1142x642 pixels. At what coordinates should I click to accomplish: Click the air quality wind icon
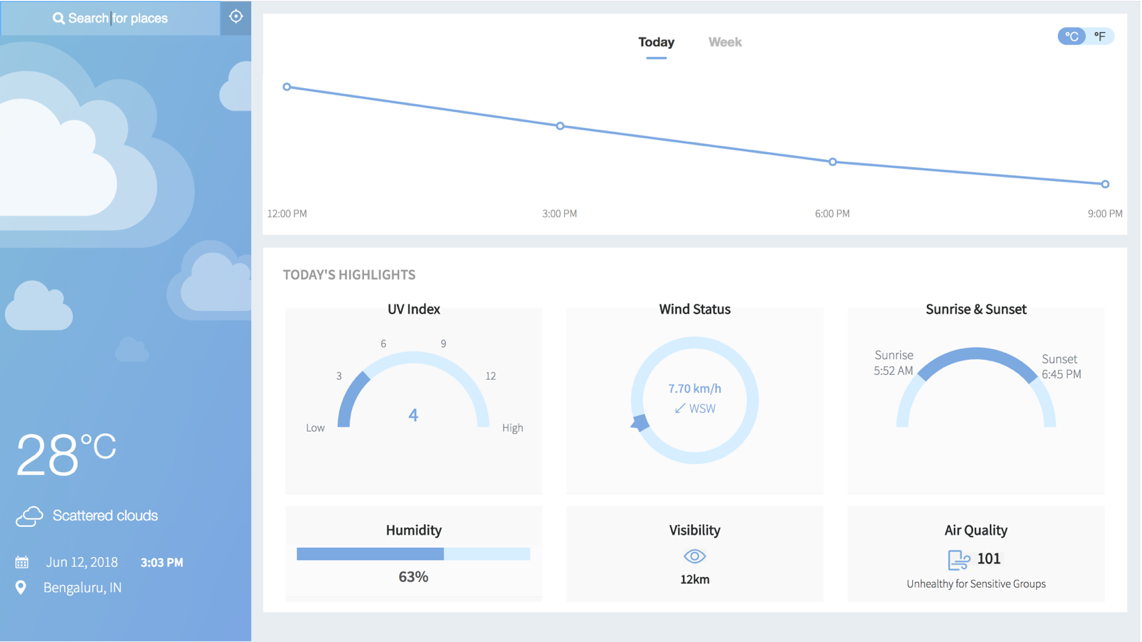(x=958, y=560)
